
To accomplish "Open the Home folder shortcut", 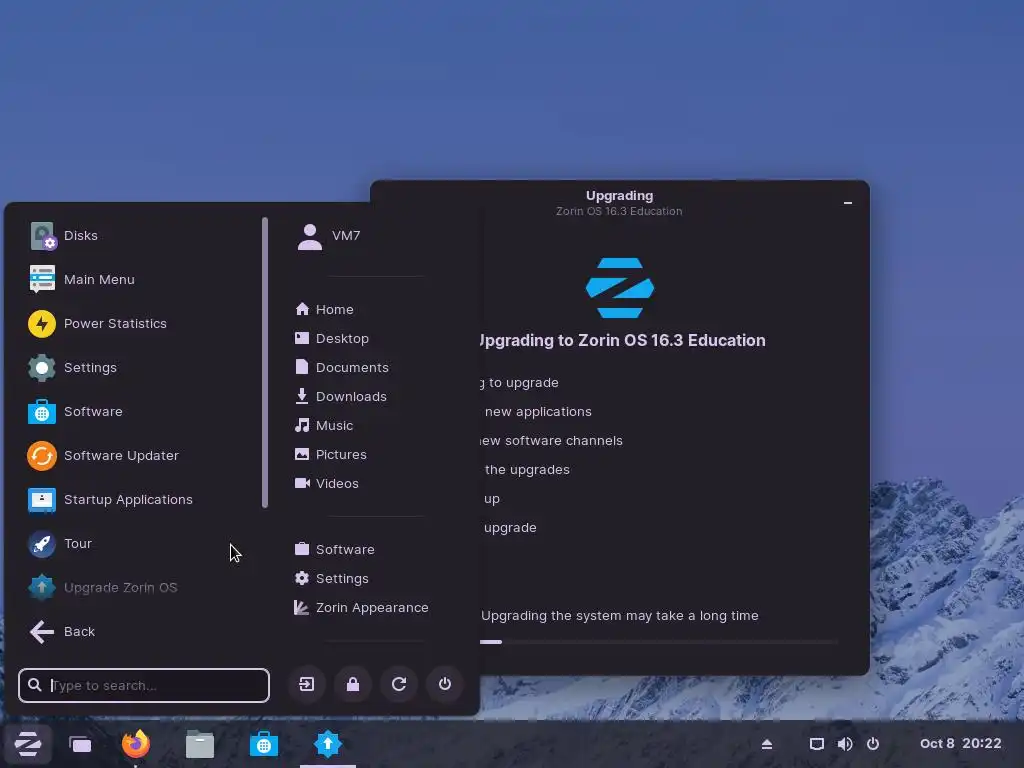I will coord(325,310).
